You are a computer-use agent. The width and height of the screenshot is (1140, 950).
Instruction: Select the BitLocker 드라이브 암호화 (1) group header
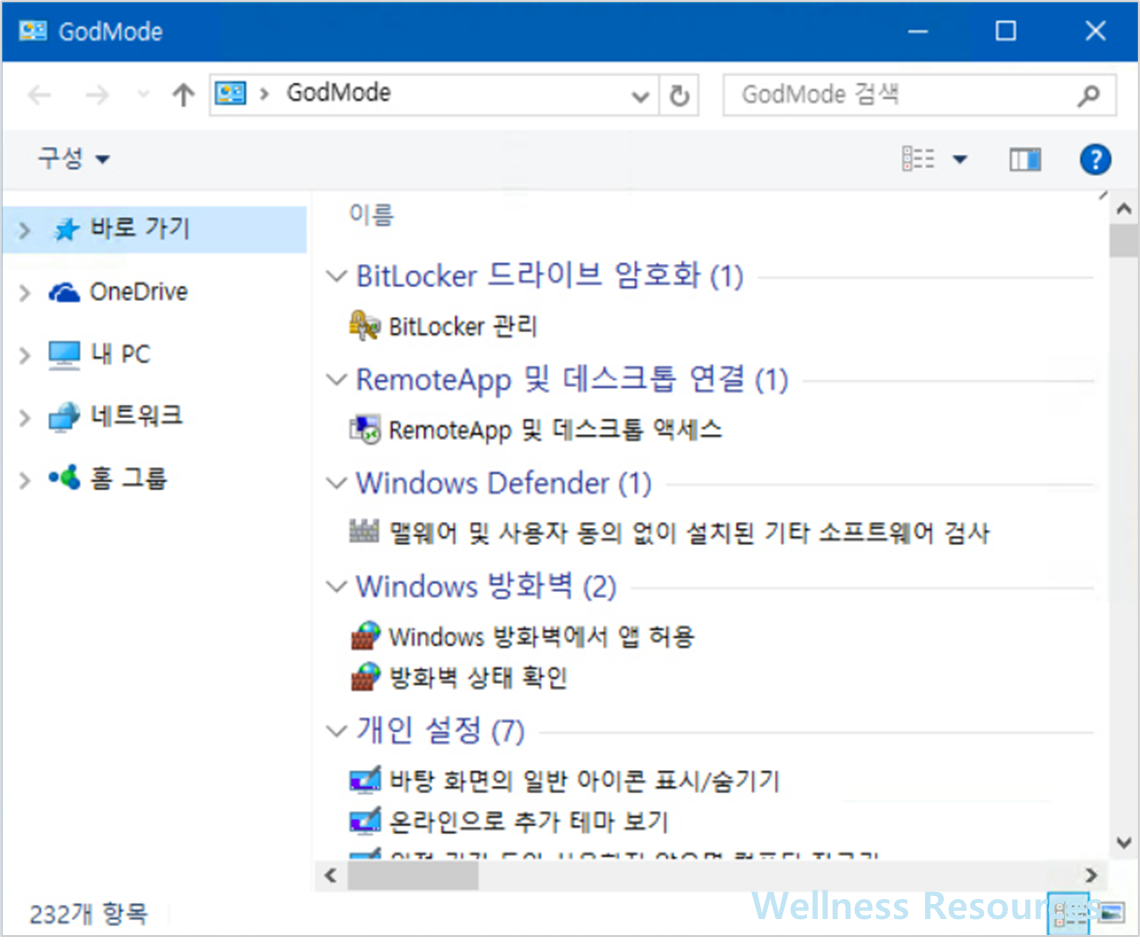click(x=550, y=276)
